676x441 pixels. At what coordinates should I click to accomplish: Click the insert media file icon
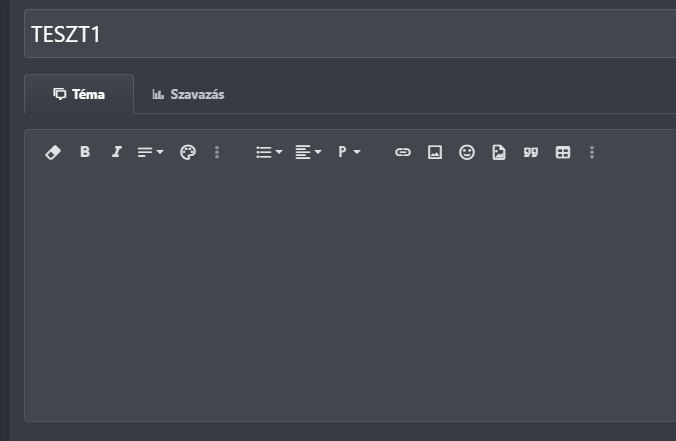tap(499, 152)
